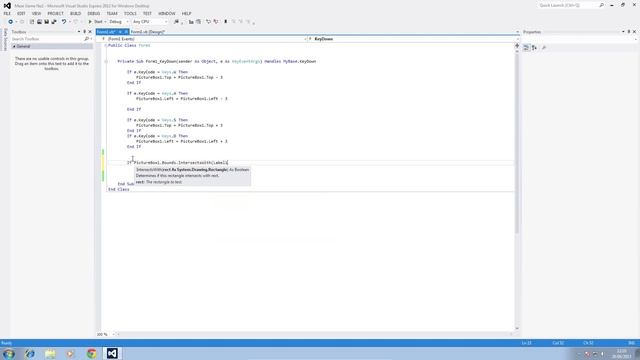
Task: Click the Save toolbar icon
Action: [47, 22]
